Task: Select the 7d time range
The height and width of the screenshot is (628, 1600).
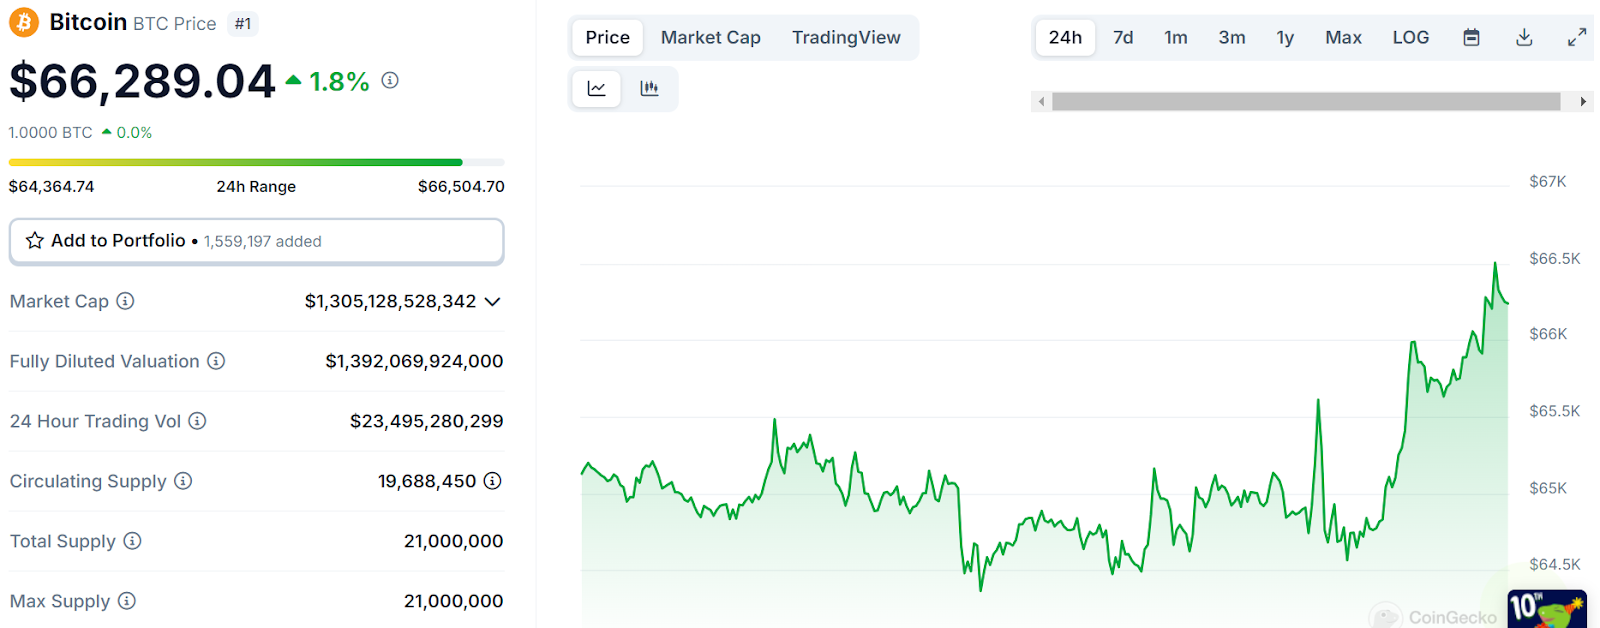Action: pyautogui.click(x=1123, y=38)
